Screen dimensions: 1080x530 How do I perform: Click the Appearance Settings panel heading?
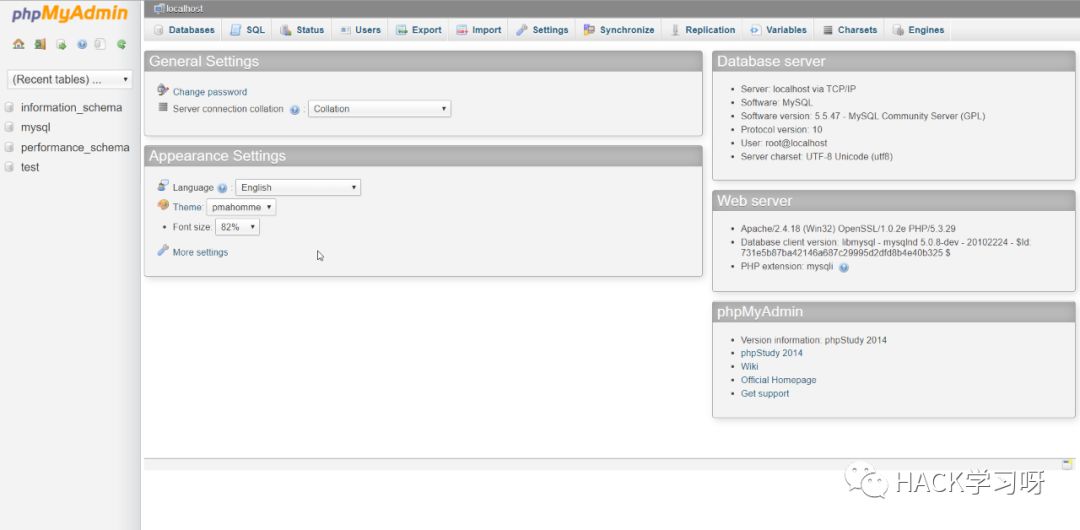coord(217,156)
